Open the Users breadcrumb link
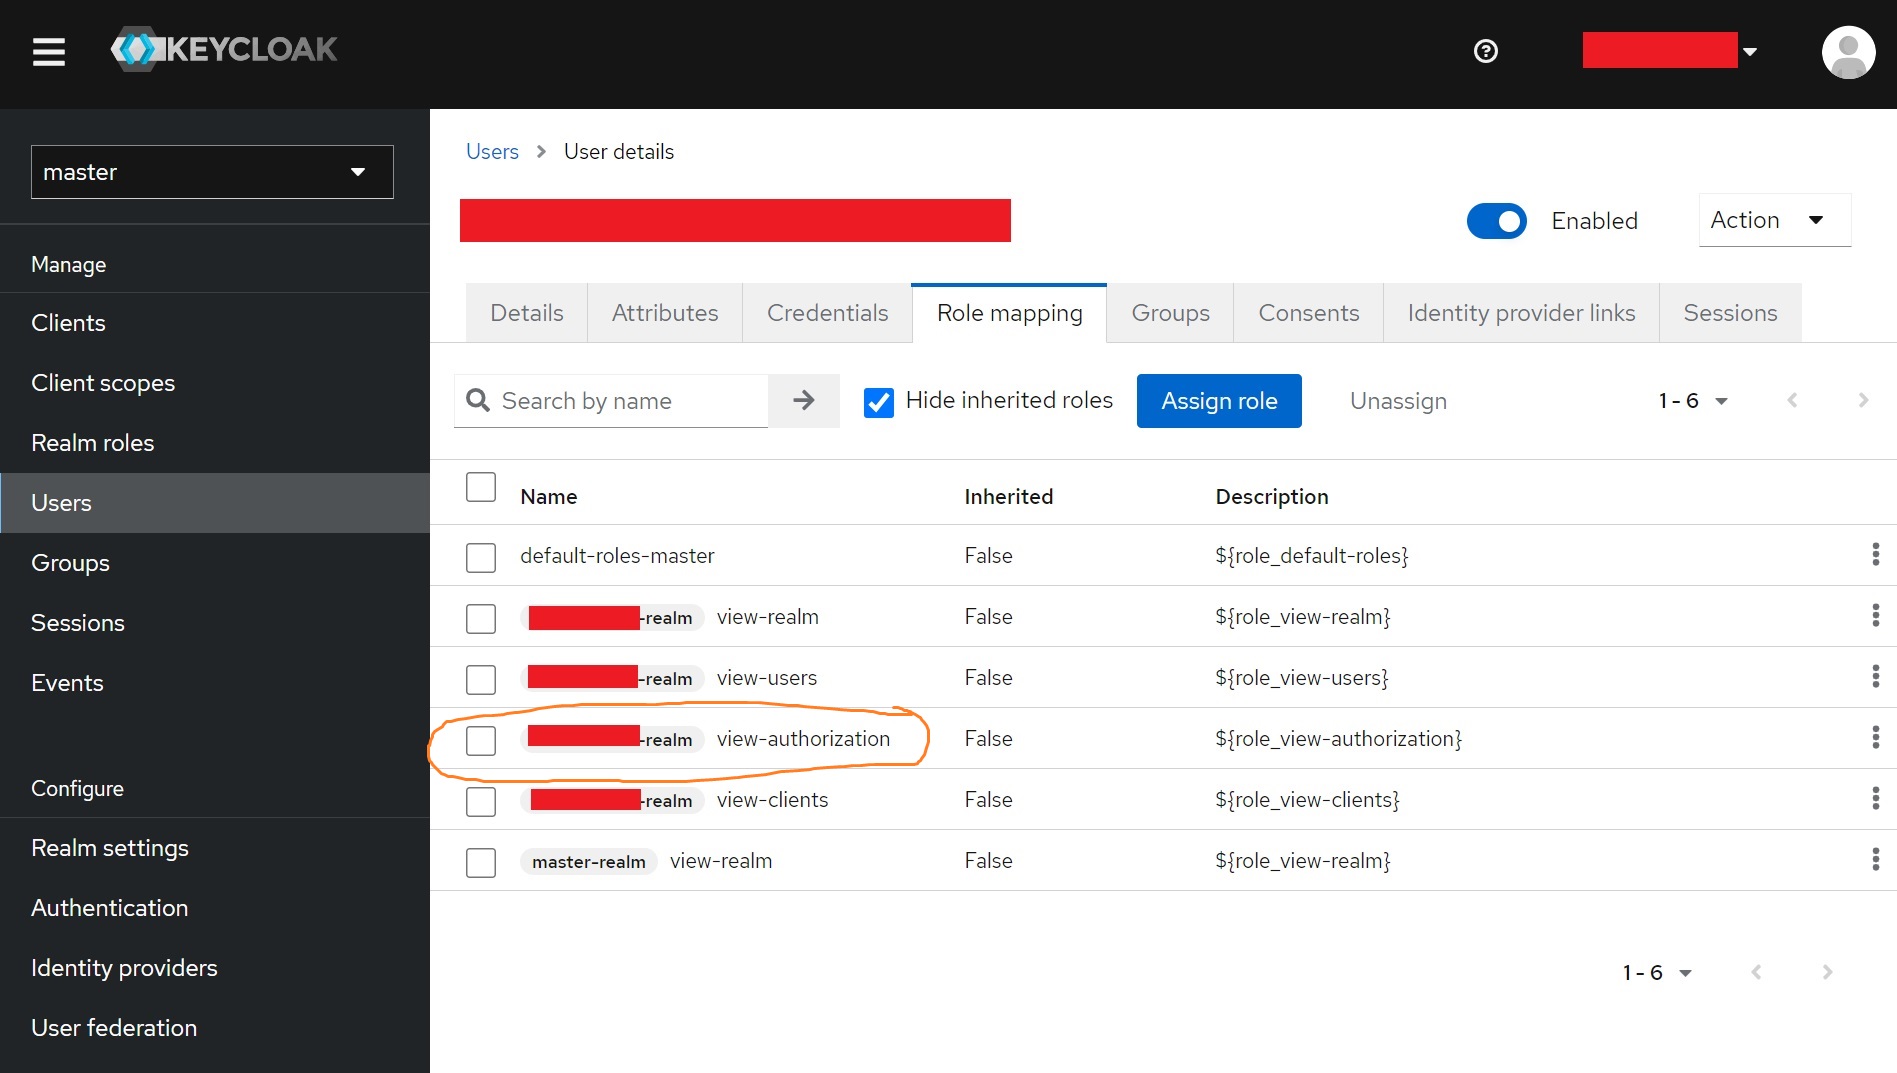The image size is (1897, 1073). pos(491,151)
